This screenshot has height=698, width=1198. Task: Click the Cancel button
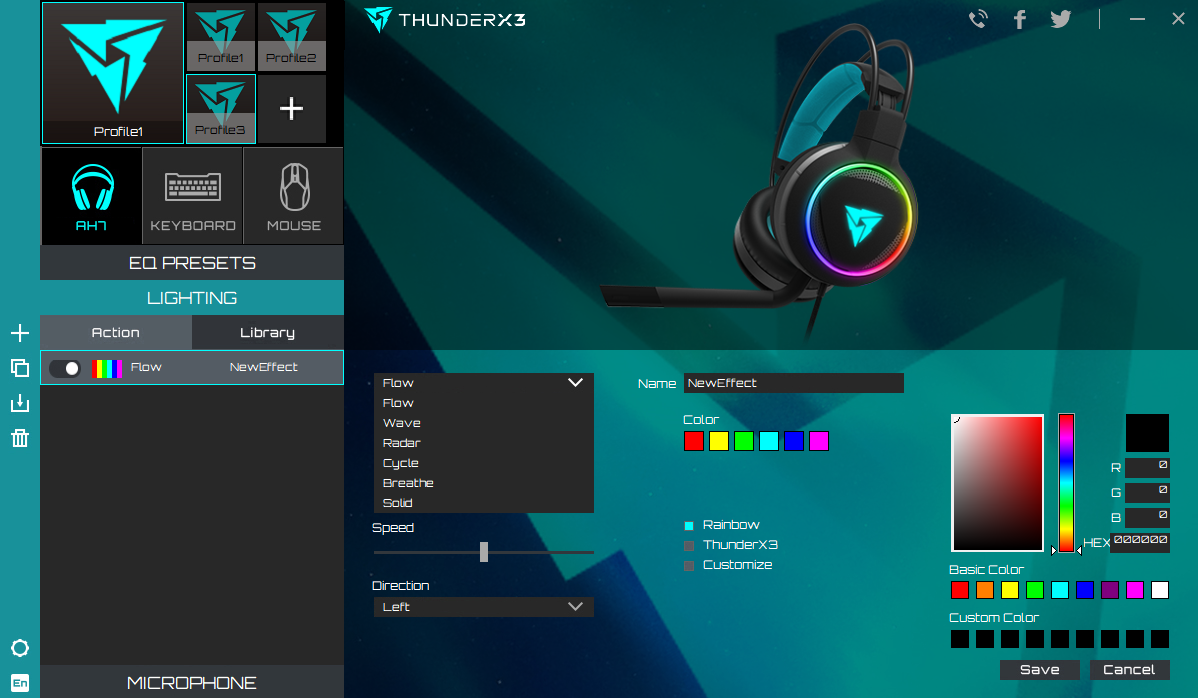pyautogui.click(x=1129, y=670)
